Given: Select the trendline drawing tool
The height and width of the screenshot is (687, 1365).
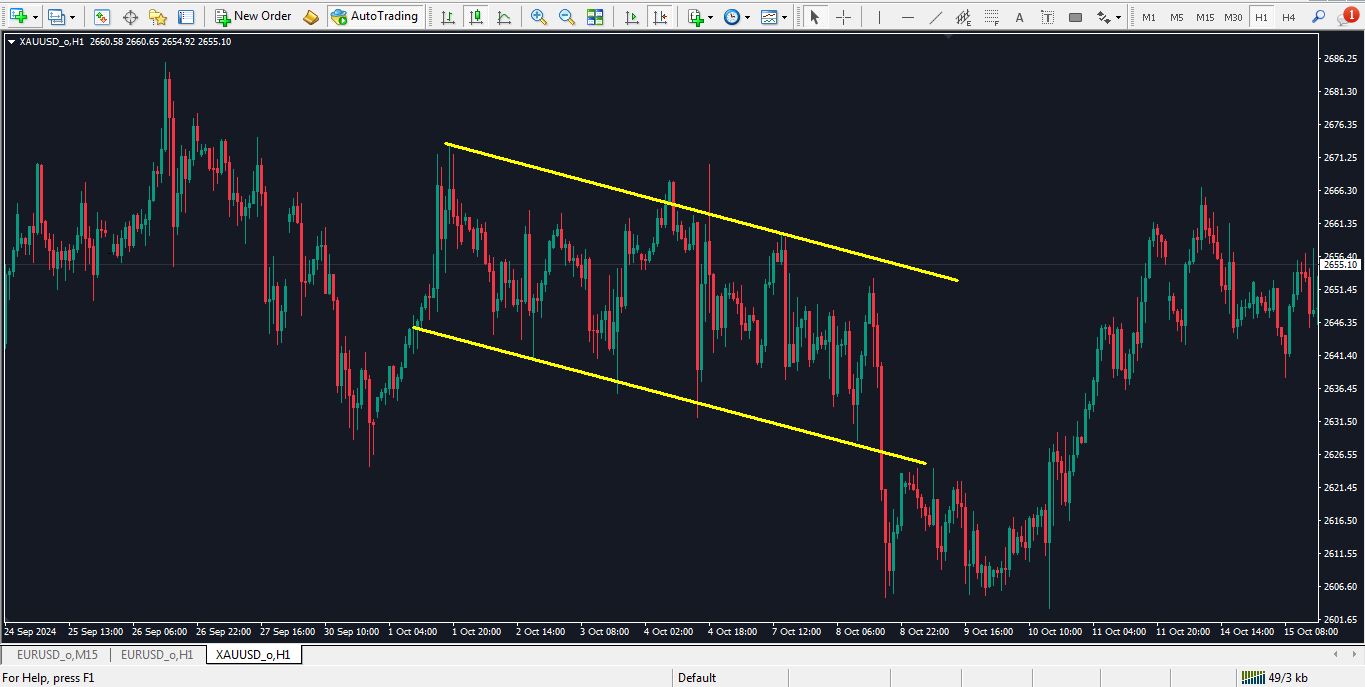Looking at the screenshot, I should coord(935,17).
